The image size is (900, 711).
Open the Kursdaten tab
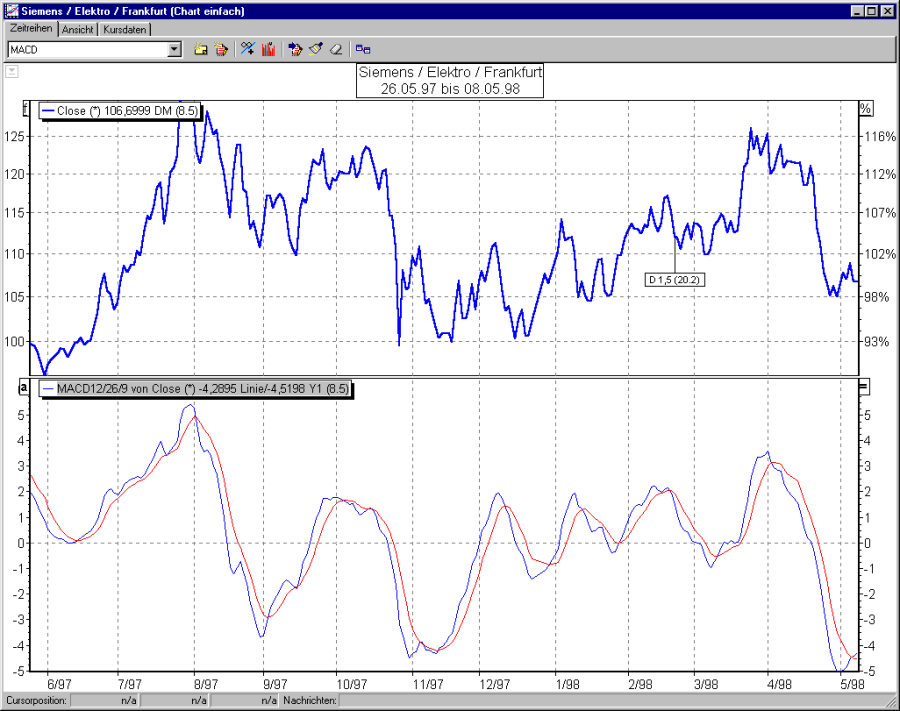[x=124, y=30]
